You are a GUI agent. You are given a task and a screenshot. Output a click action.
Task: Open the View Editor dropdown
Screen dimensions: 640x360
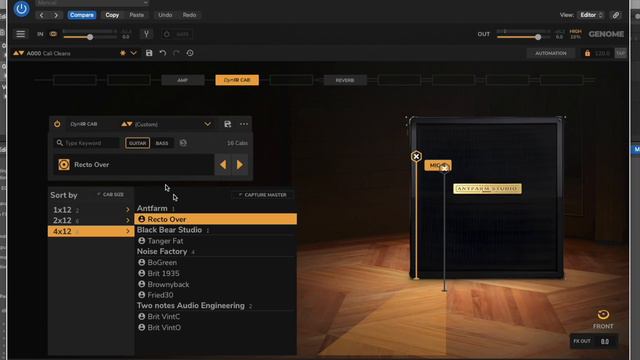click(x=591, y=15)
